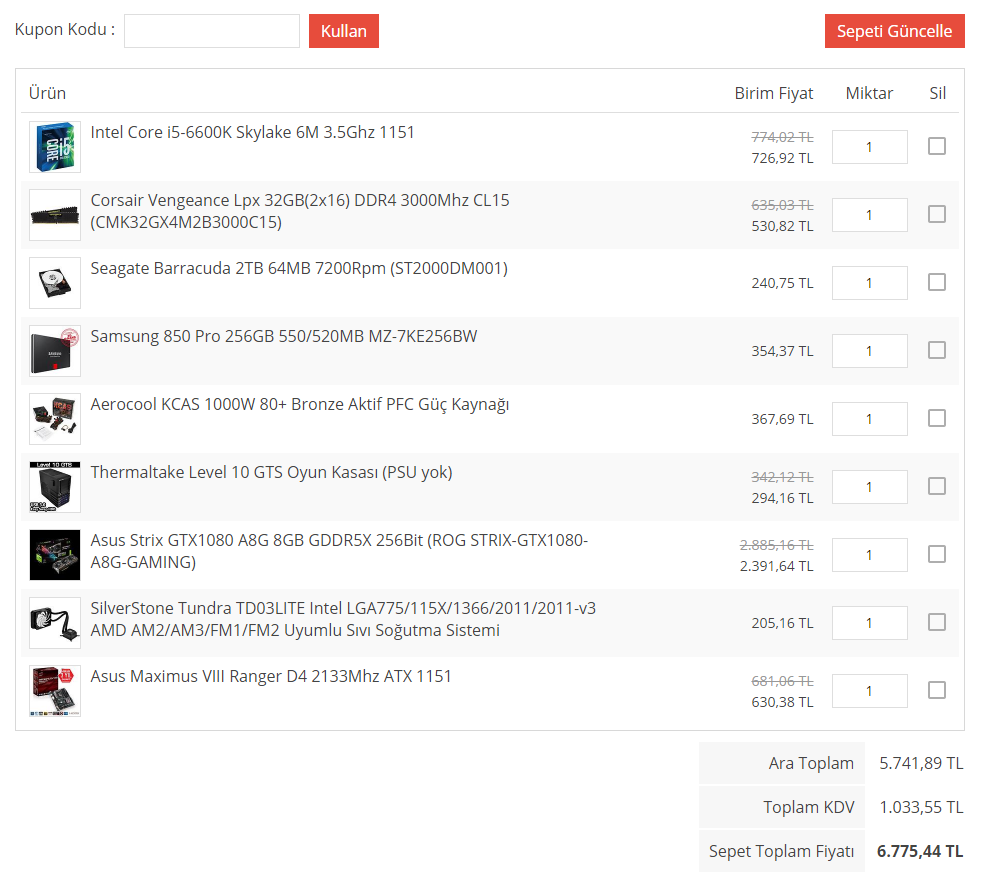Open Thermaltake Level 10 GTS case thumbnail
Viewport: 981px width, 880px height.
55,487
